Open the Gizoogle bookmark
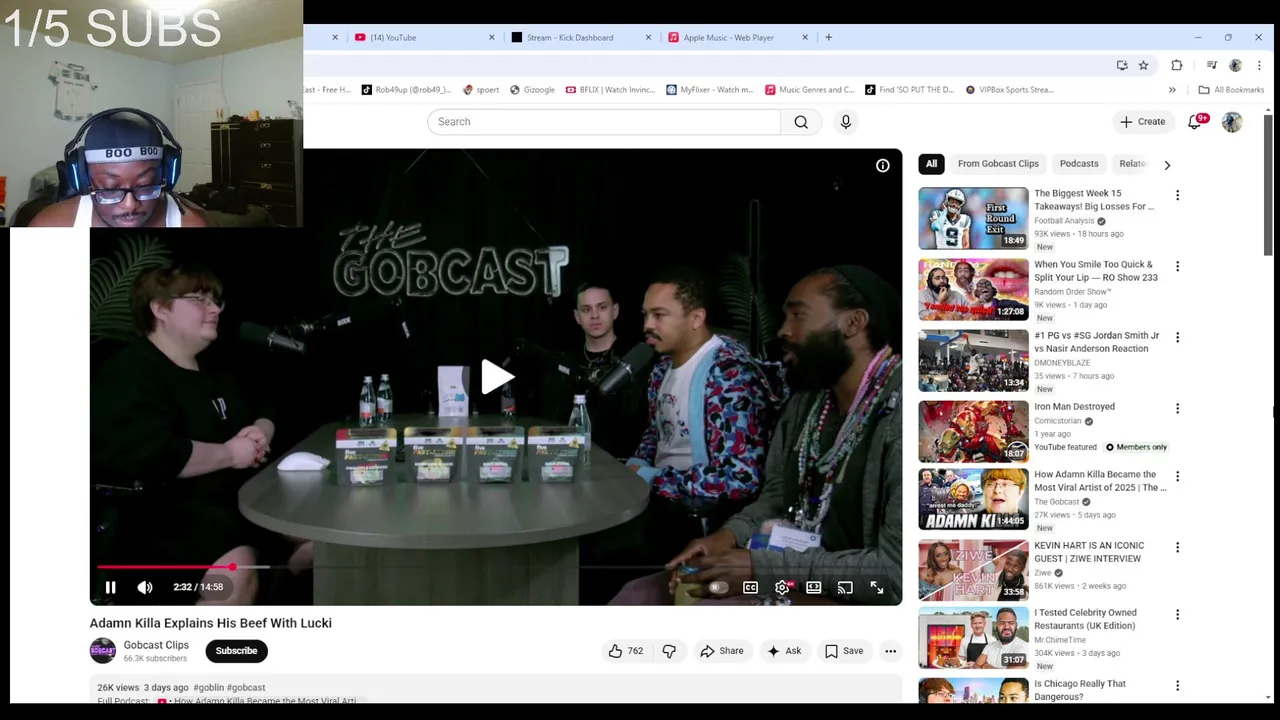 [532, 90]
